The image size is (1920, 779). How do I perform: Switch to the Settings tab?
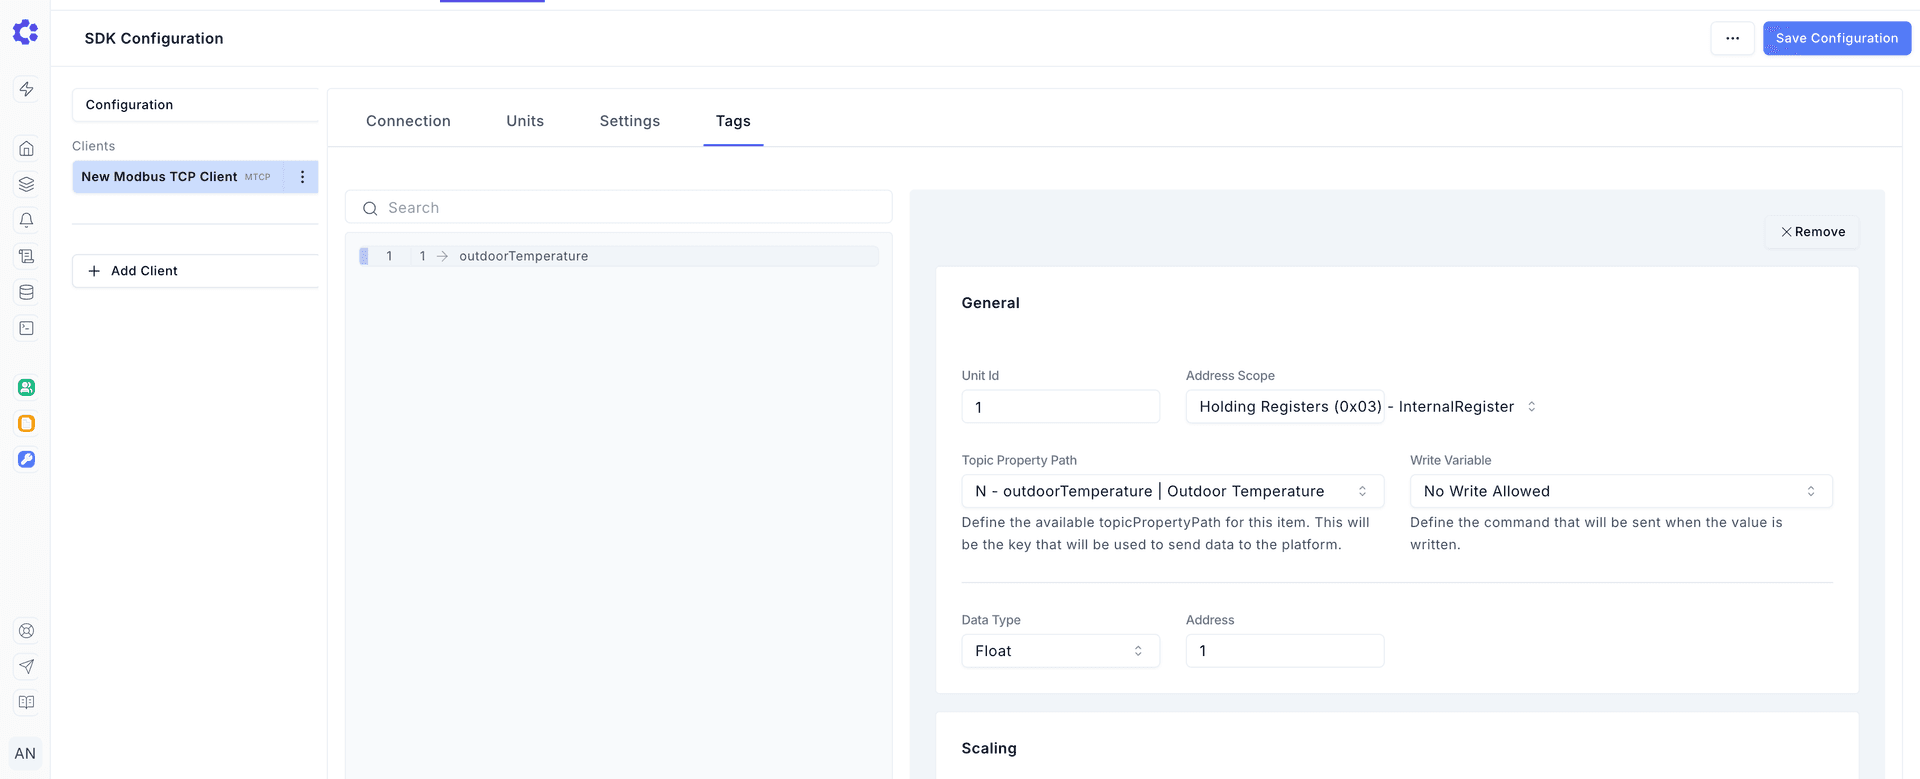pos(630,121)
